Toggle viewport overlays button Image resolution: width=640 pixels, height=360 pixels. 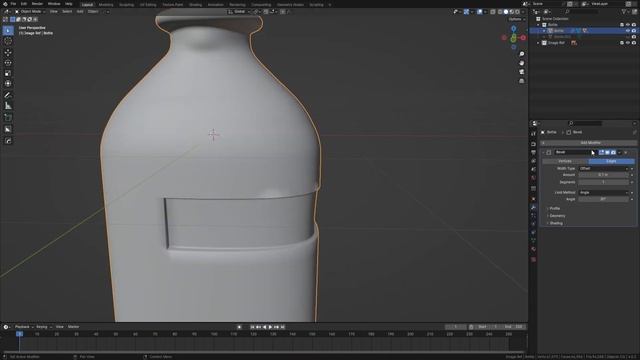tap(480, 12)
